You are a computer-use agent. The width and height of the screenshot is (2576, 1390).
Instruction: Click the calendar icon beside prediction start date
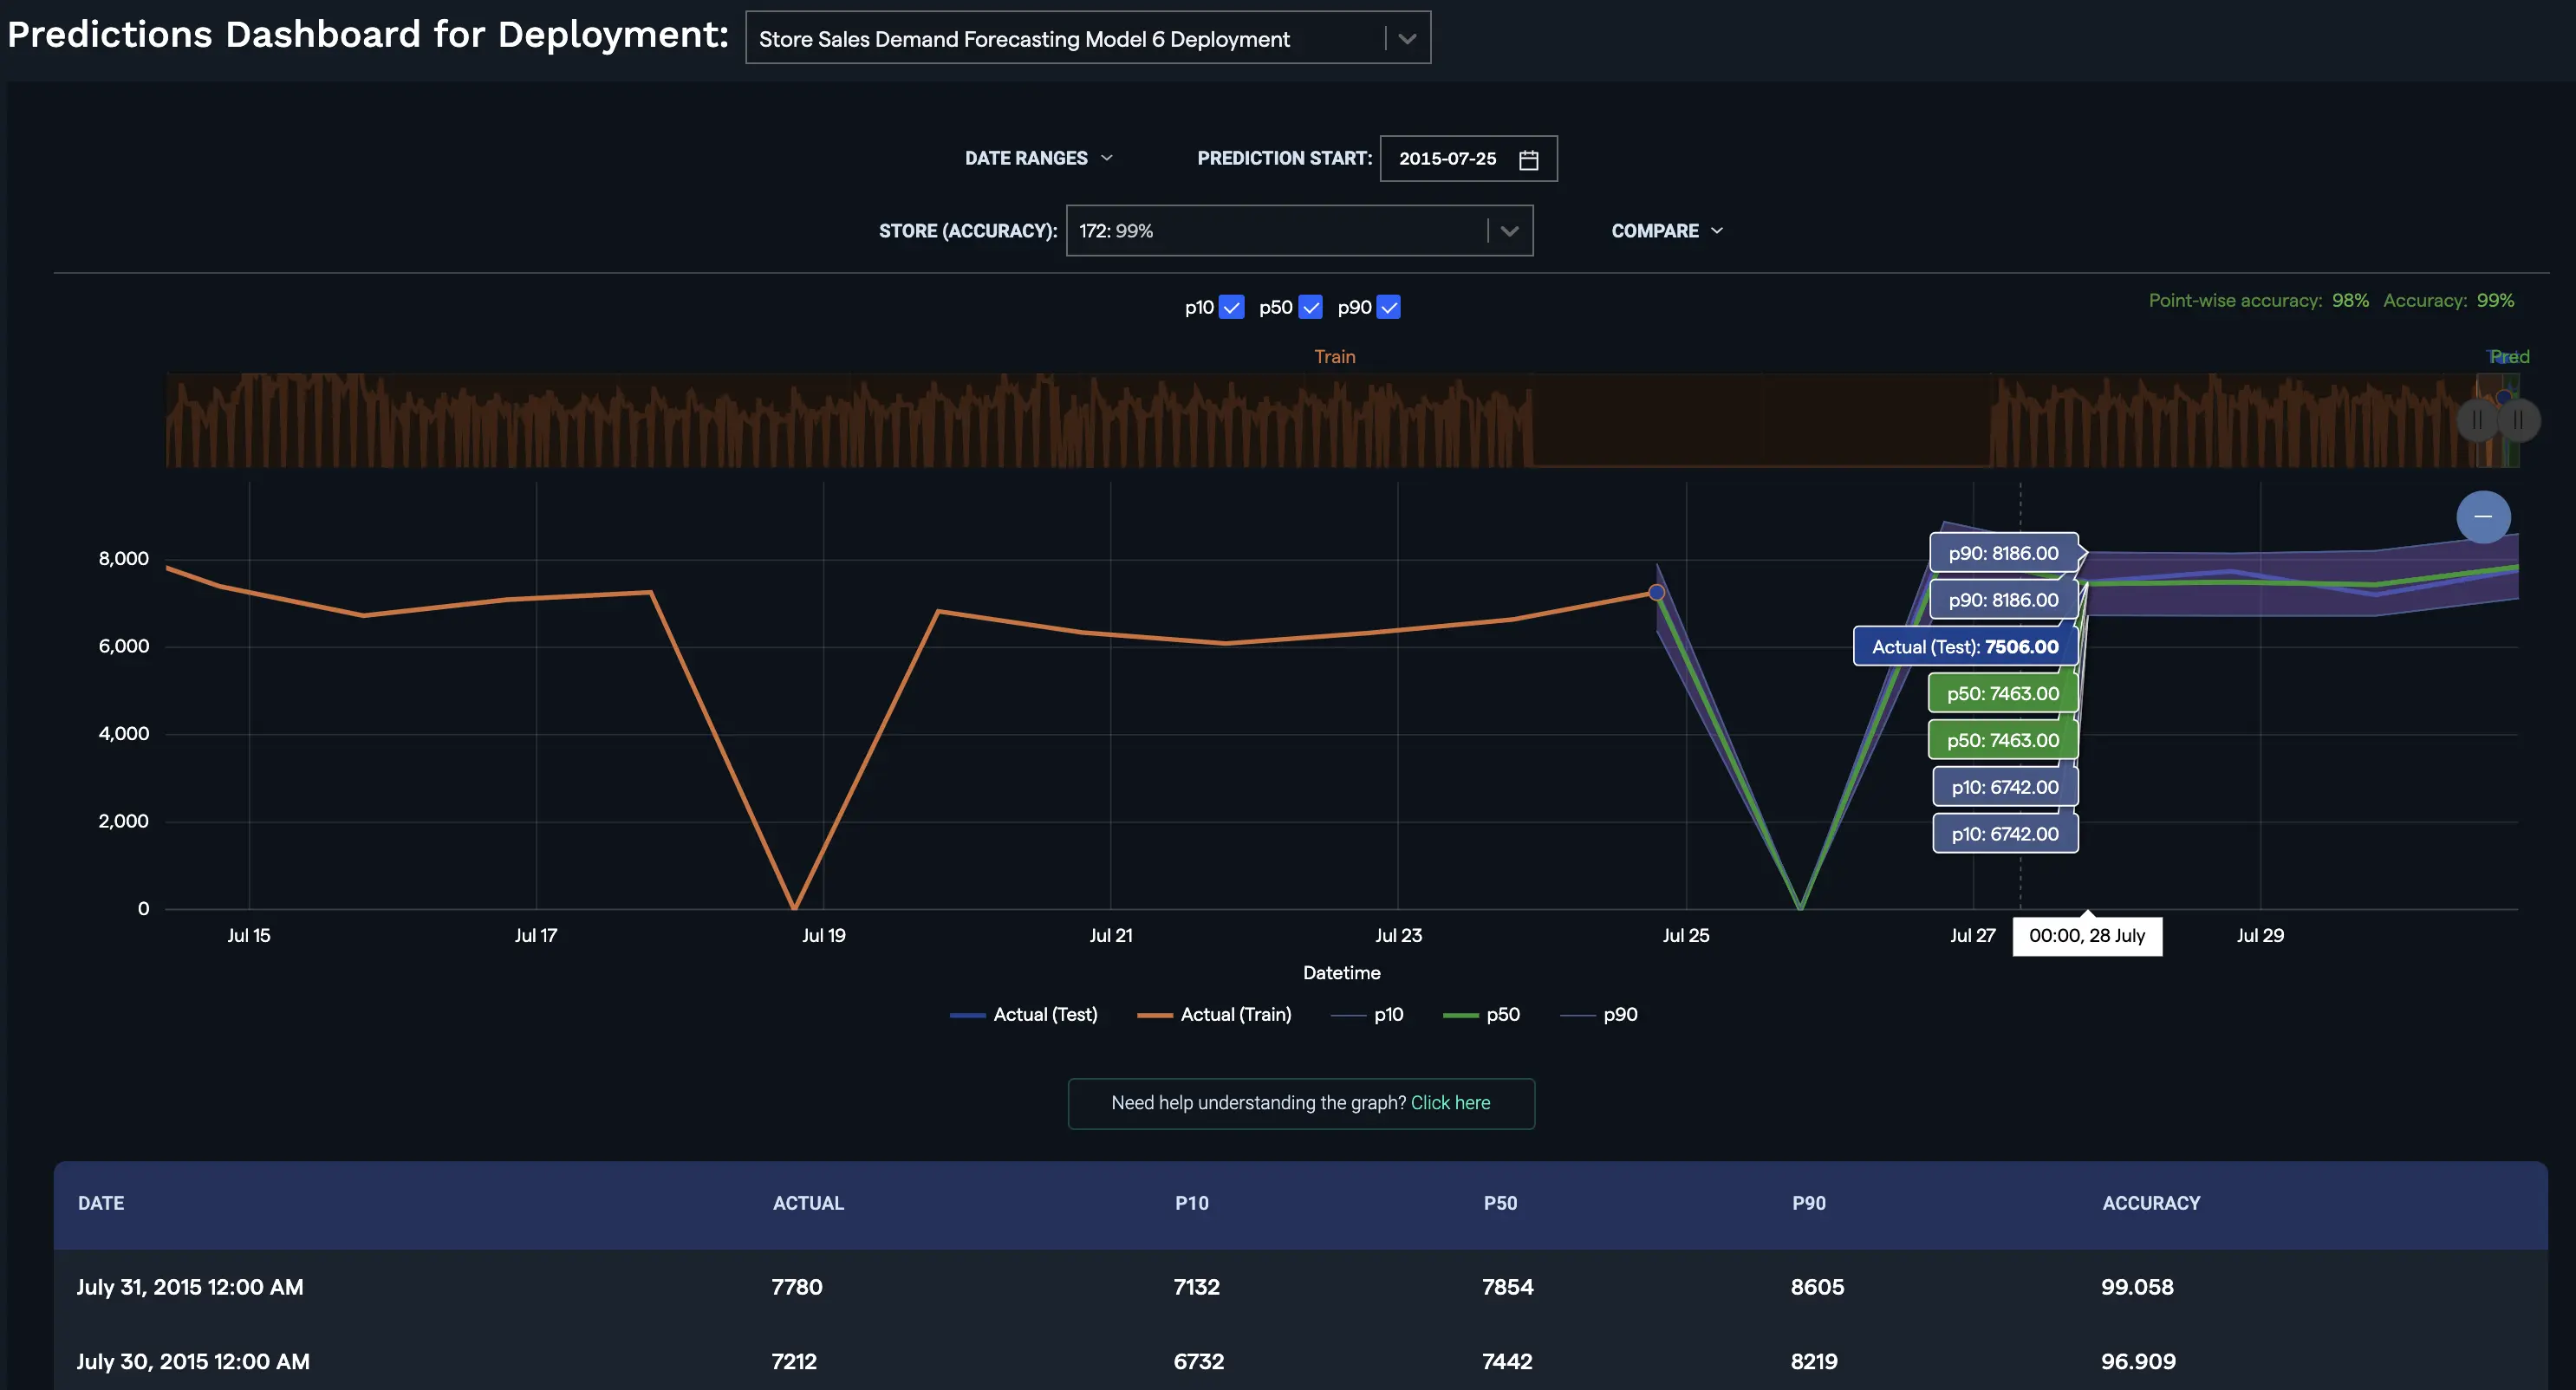(x=1529, y=158)
